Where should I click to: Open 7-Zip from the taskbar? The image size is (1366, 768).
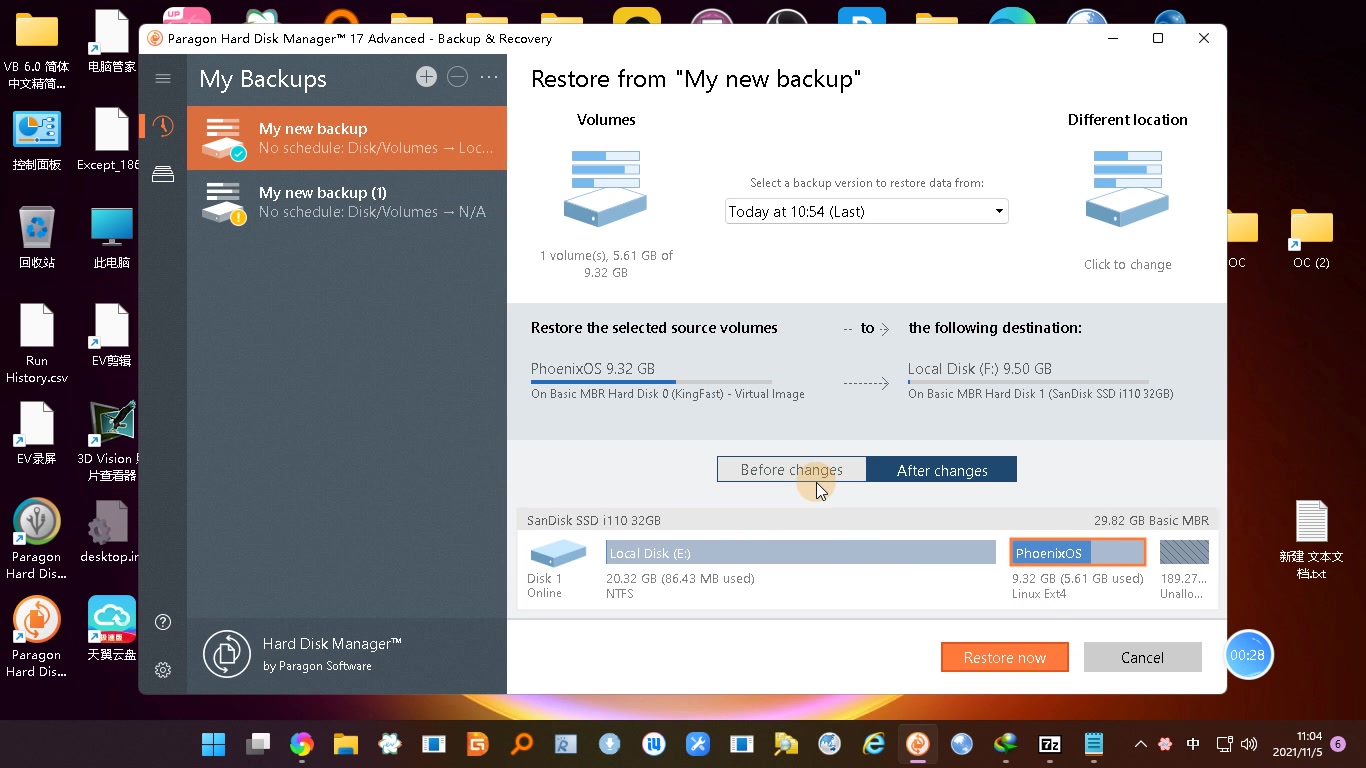tap(1050, 744)
